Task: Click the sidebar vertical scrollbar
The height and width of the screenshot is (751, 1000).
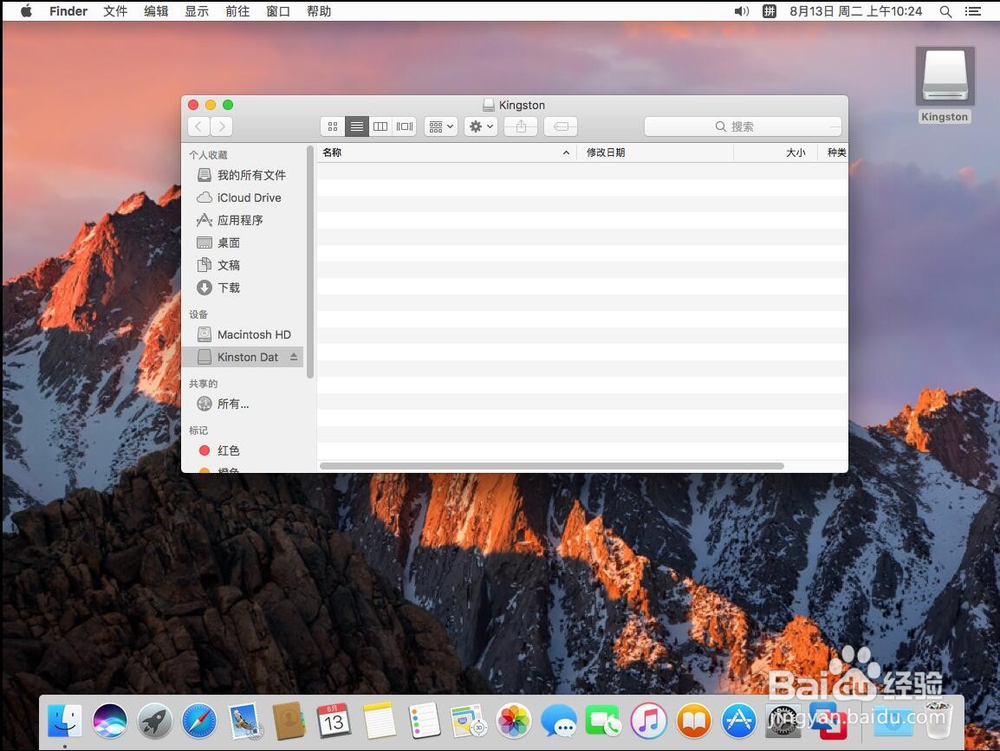Action: pyautogui.click(x=310, y=263)
